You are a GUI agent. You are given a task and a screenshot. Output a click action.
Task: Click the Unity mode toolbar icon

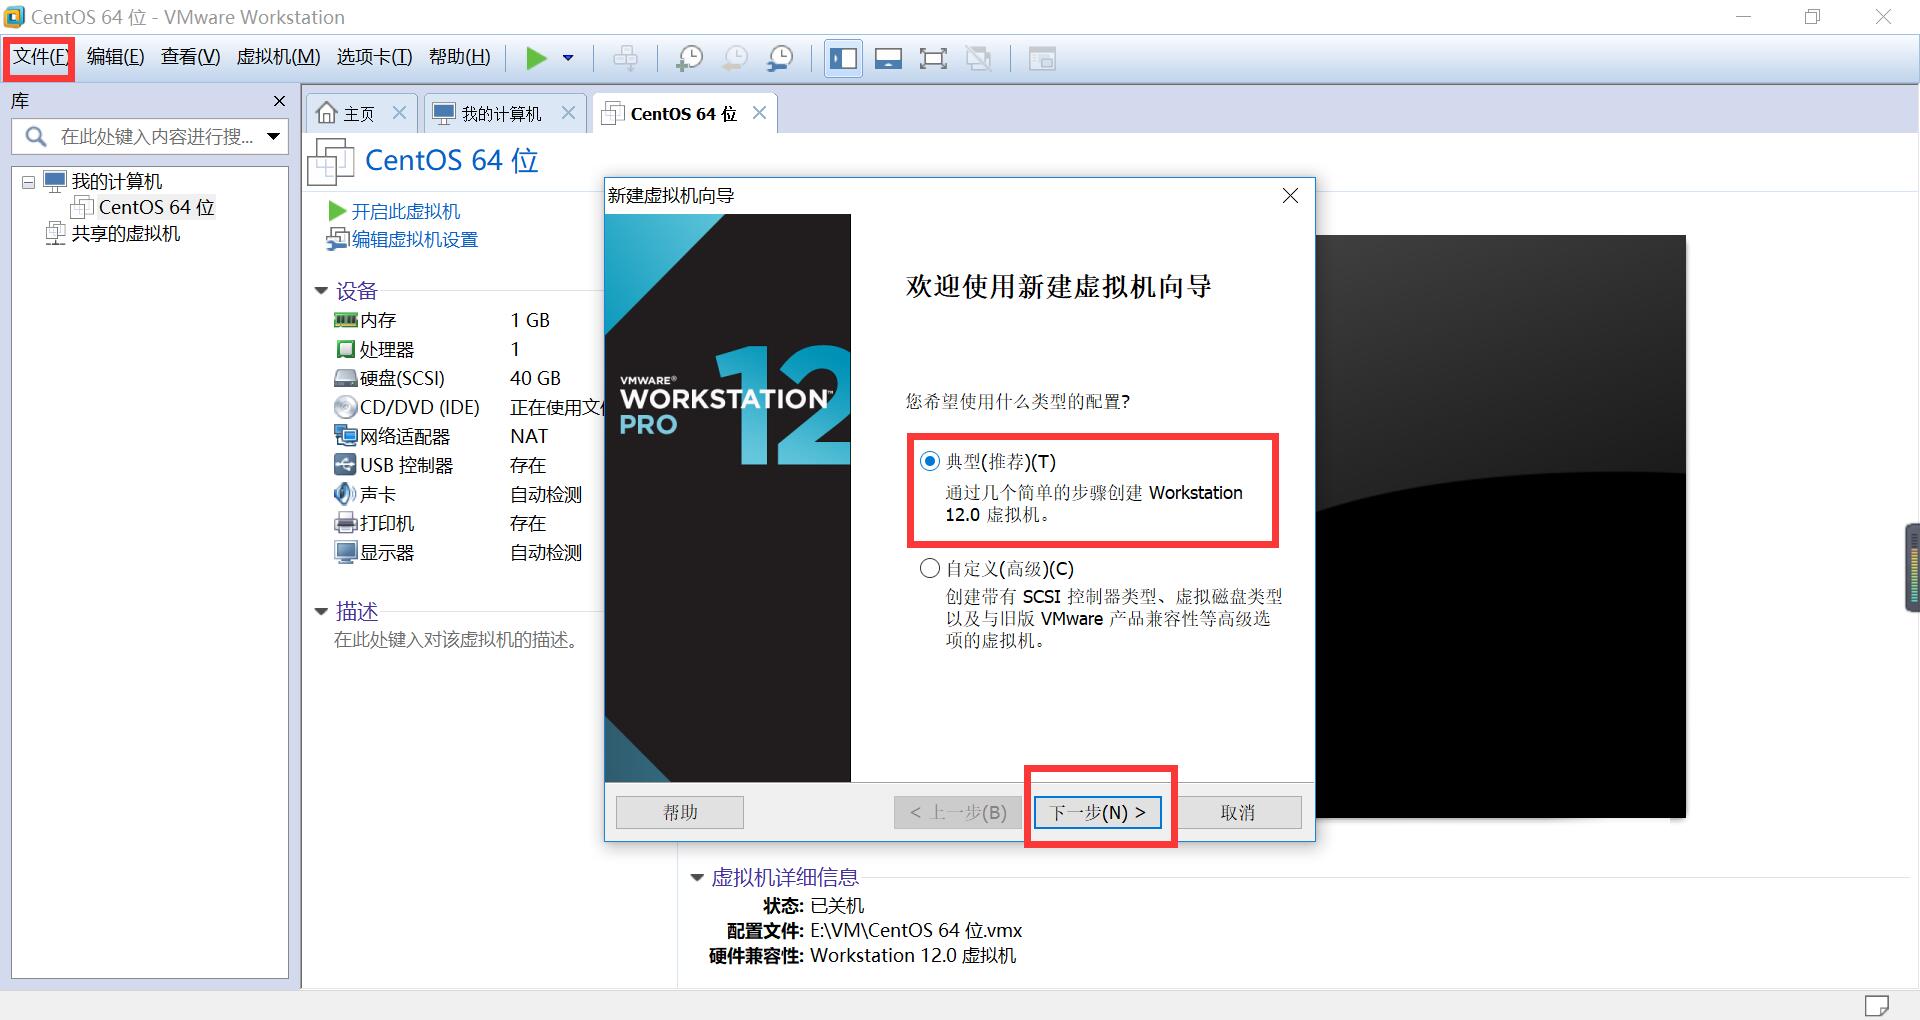978,59
